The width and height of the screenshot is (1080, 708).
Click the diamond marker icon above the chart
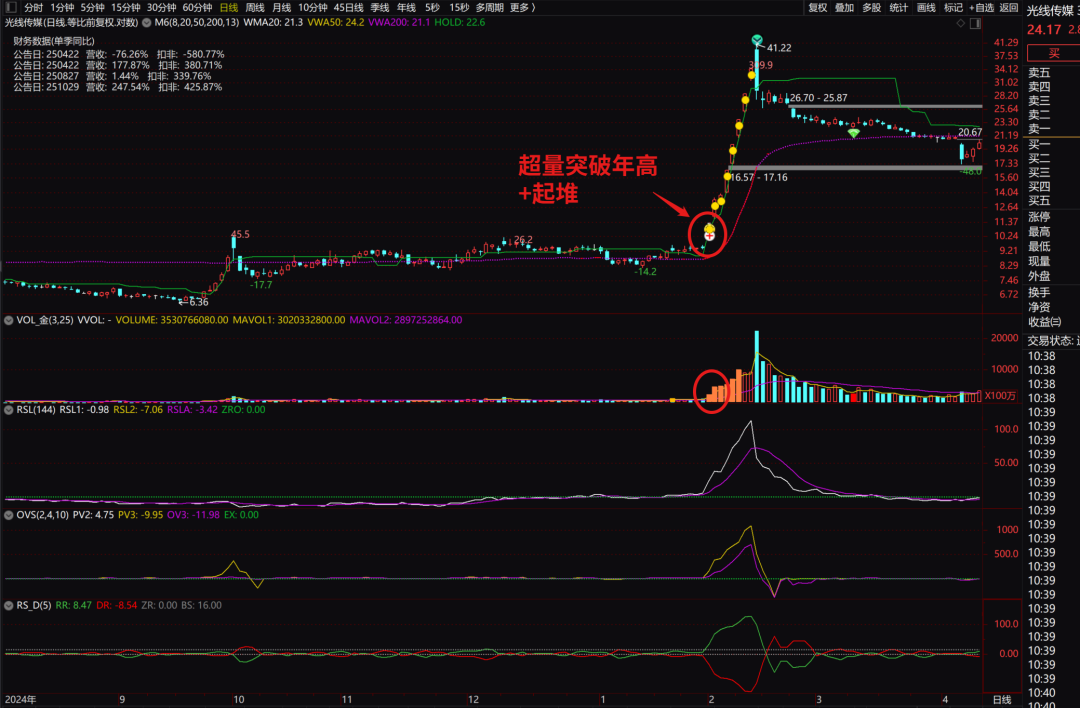pos(961,23)
